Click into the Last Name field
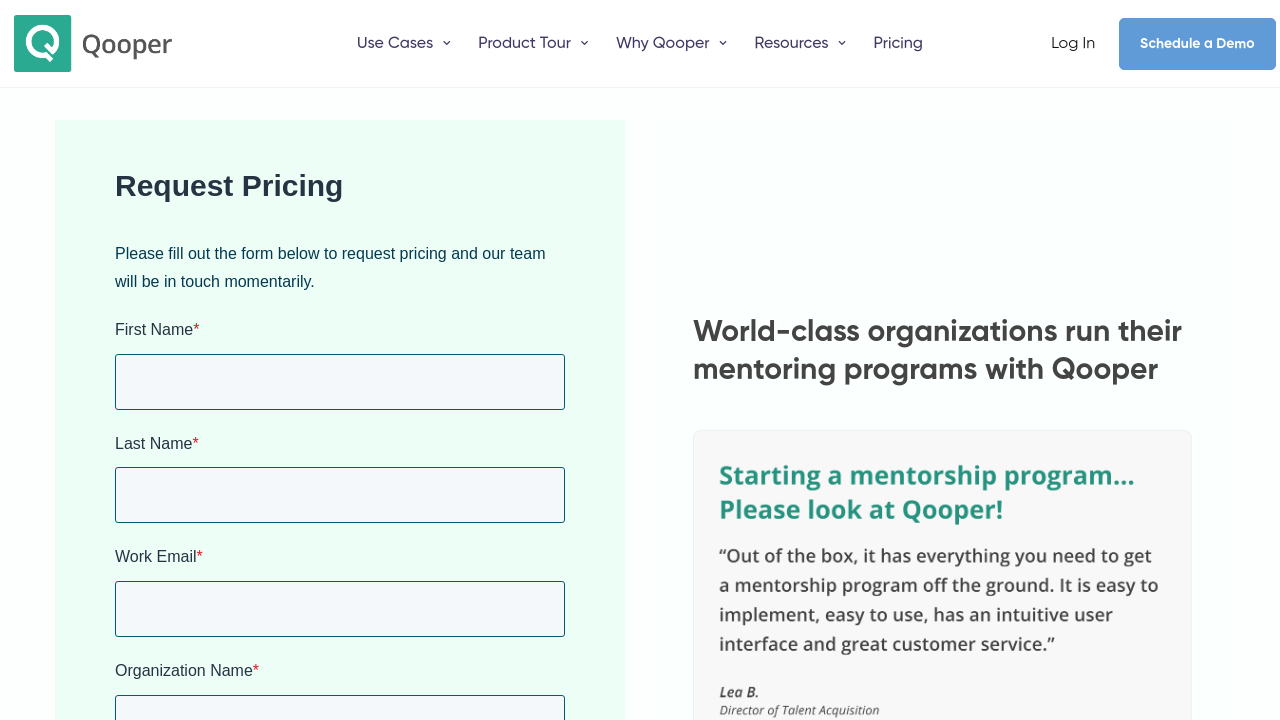 pos(340,495)
